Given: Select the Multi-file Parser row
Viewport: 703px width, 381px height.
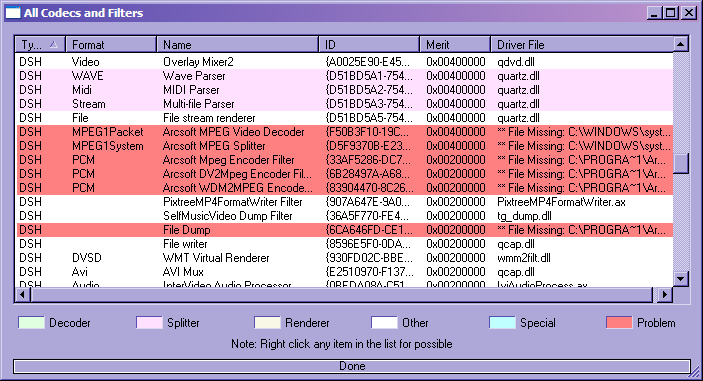Looking at the screenshot, I should coord(345,104).
